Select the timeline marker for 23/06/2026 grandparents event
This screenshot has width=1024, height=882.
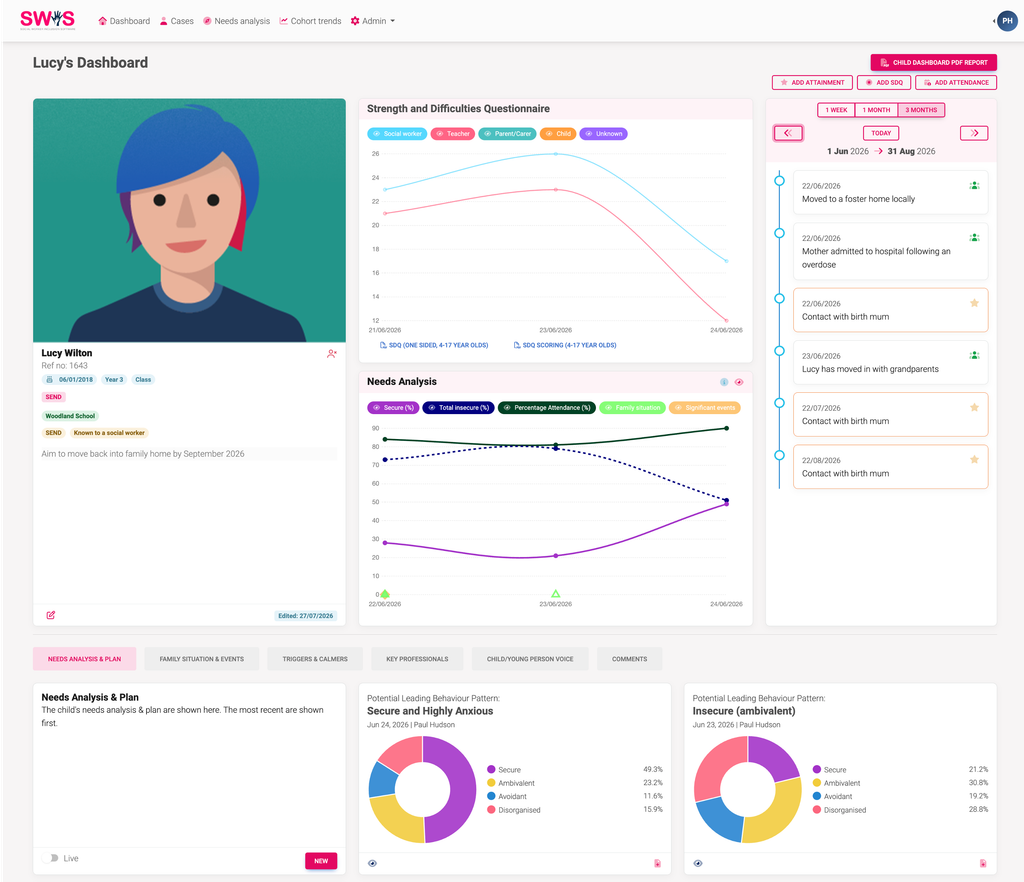779,351
